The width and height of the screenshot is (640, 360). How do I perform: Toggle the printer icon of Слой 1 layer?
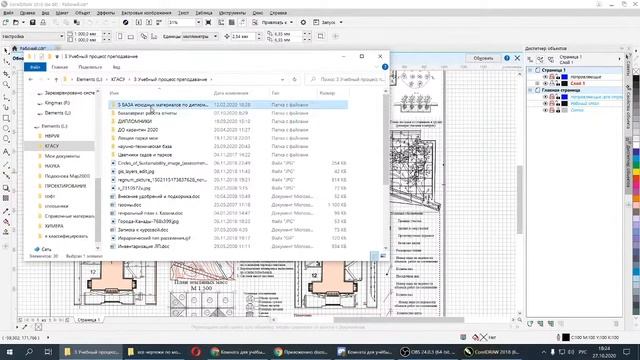coord(551,83)
